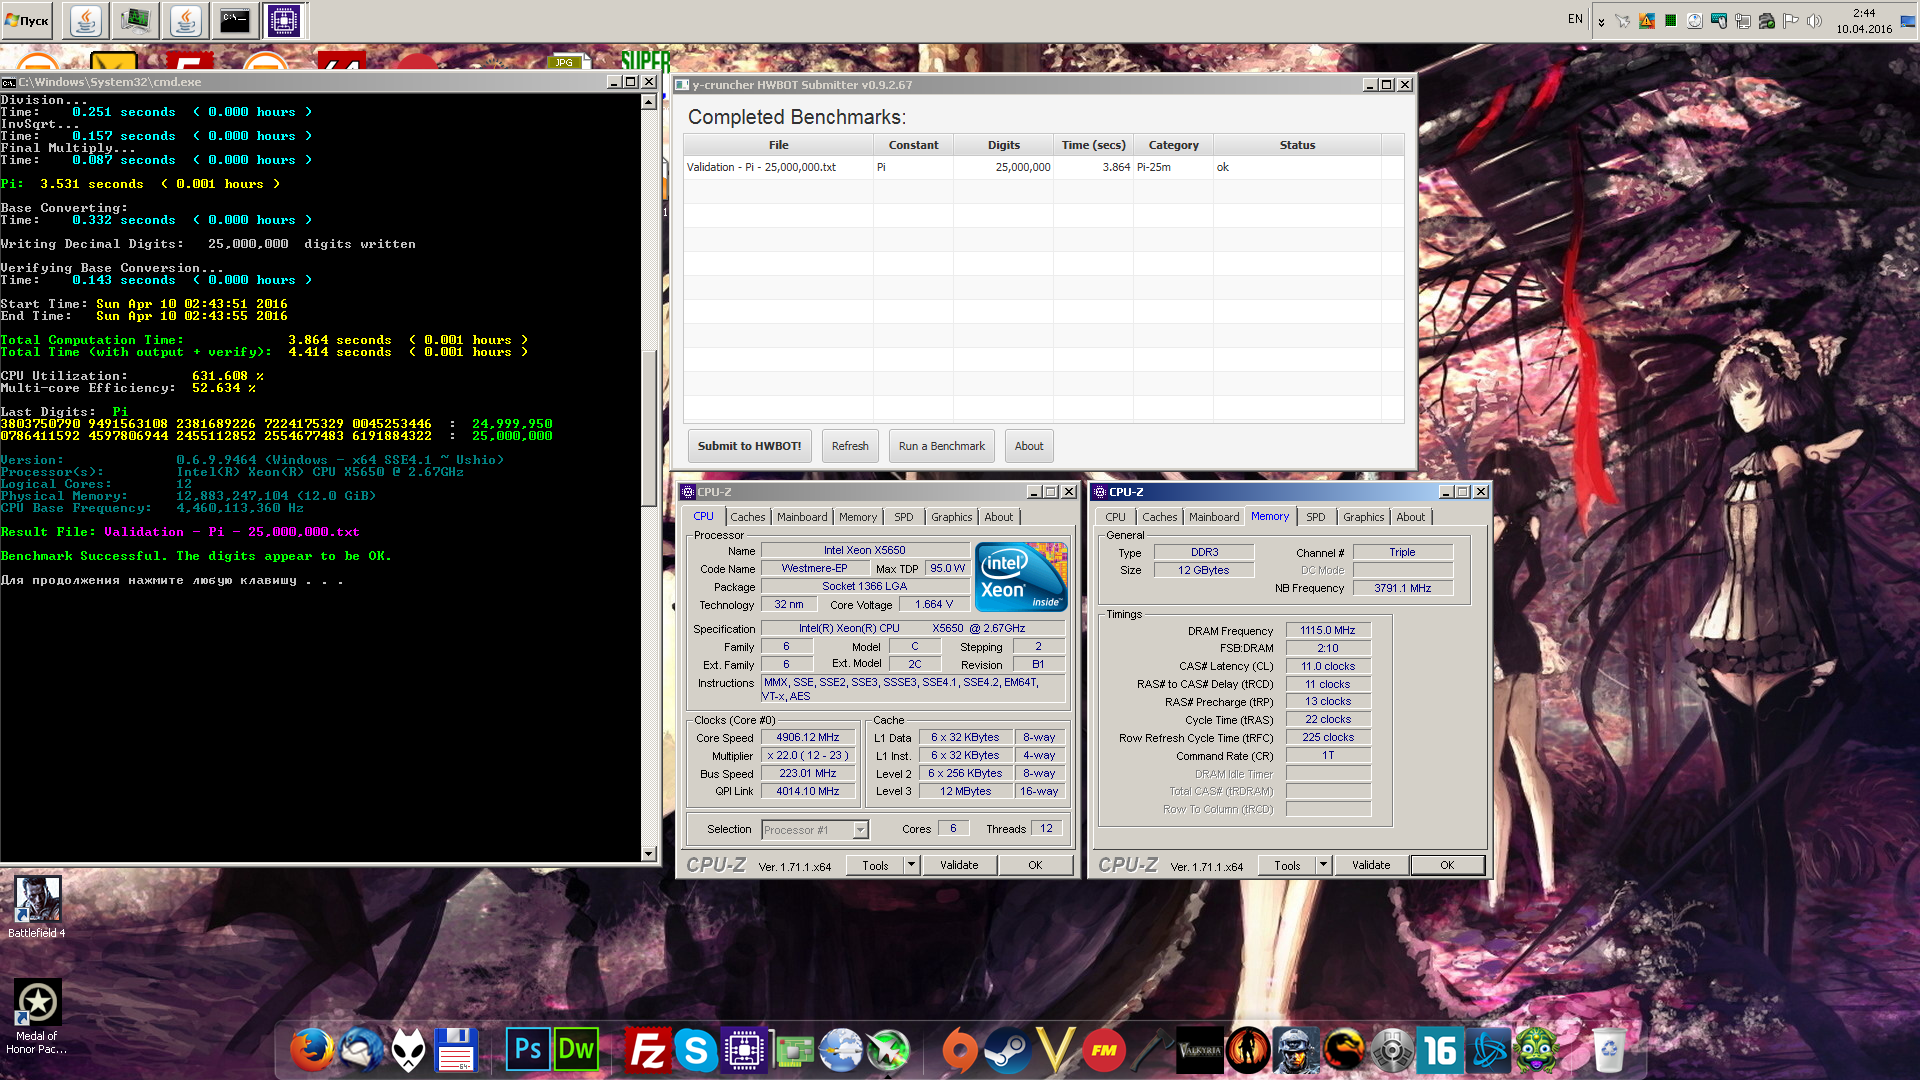Click the Status column header

pyautogui.click(x=1297, y=145)
